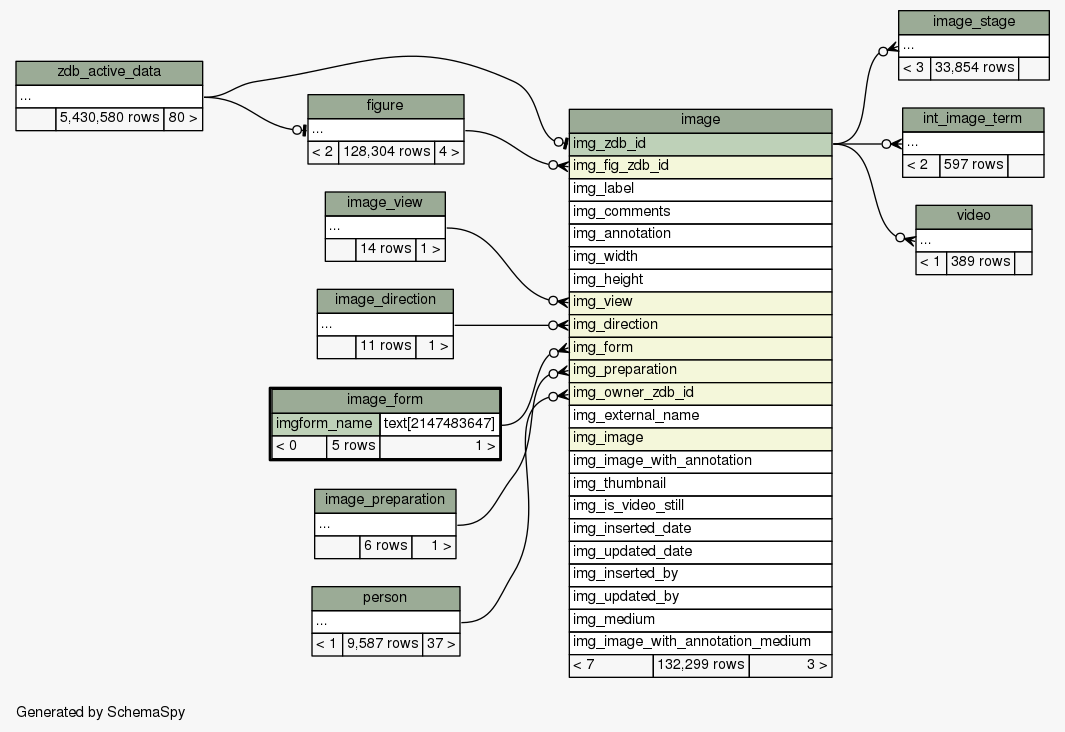Open the image_preparation table header
Viewport: 1065px width, 732px height.
click(385, 500)
